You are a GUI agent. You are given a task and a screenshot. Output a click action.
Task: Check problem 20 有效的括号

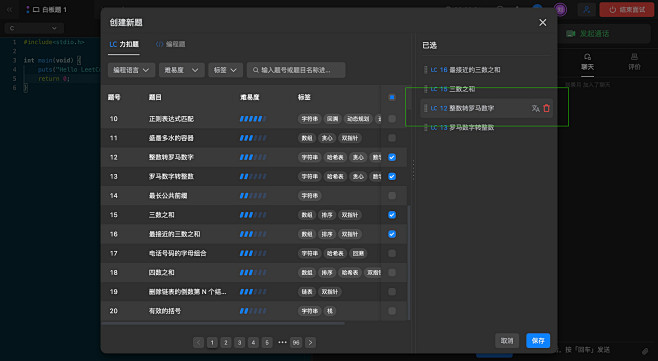coord(392,311)
